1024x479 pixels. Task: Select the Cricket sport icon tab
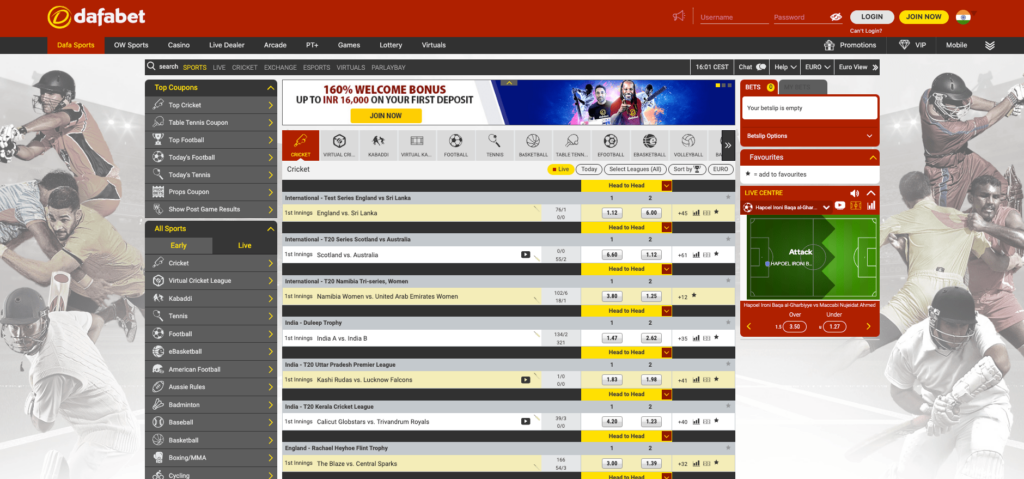point(300,145)
